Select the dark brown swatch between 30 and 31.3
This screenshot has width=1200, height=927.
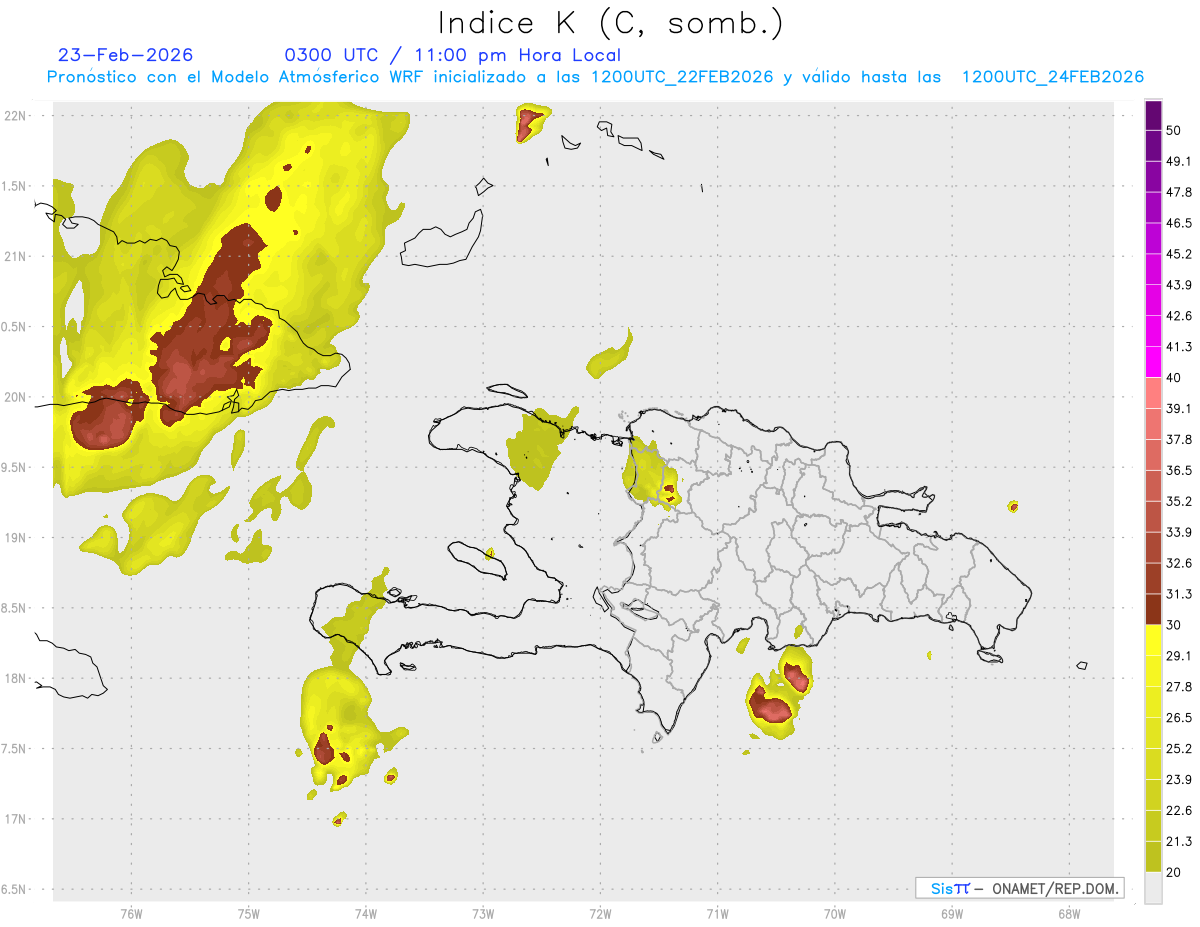pos(1153,609)
